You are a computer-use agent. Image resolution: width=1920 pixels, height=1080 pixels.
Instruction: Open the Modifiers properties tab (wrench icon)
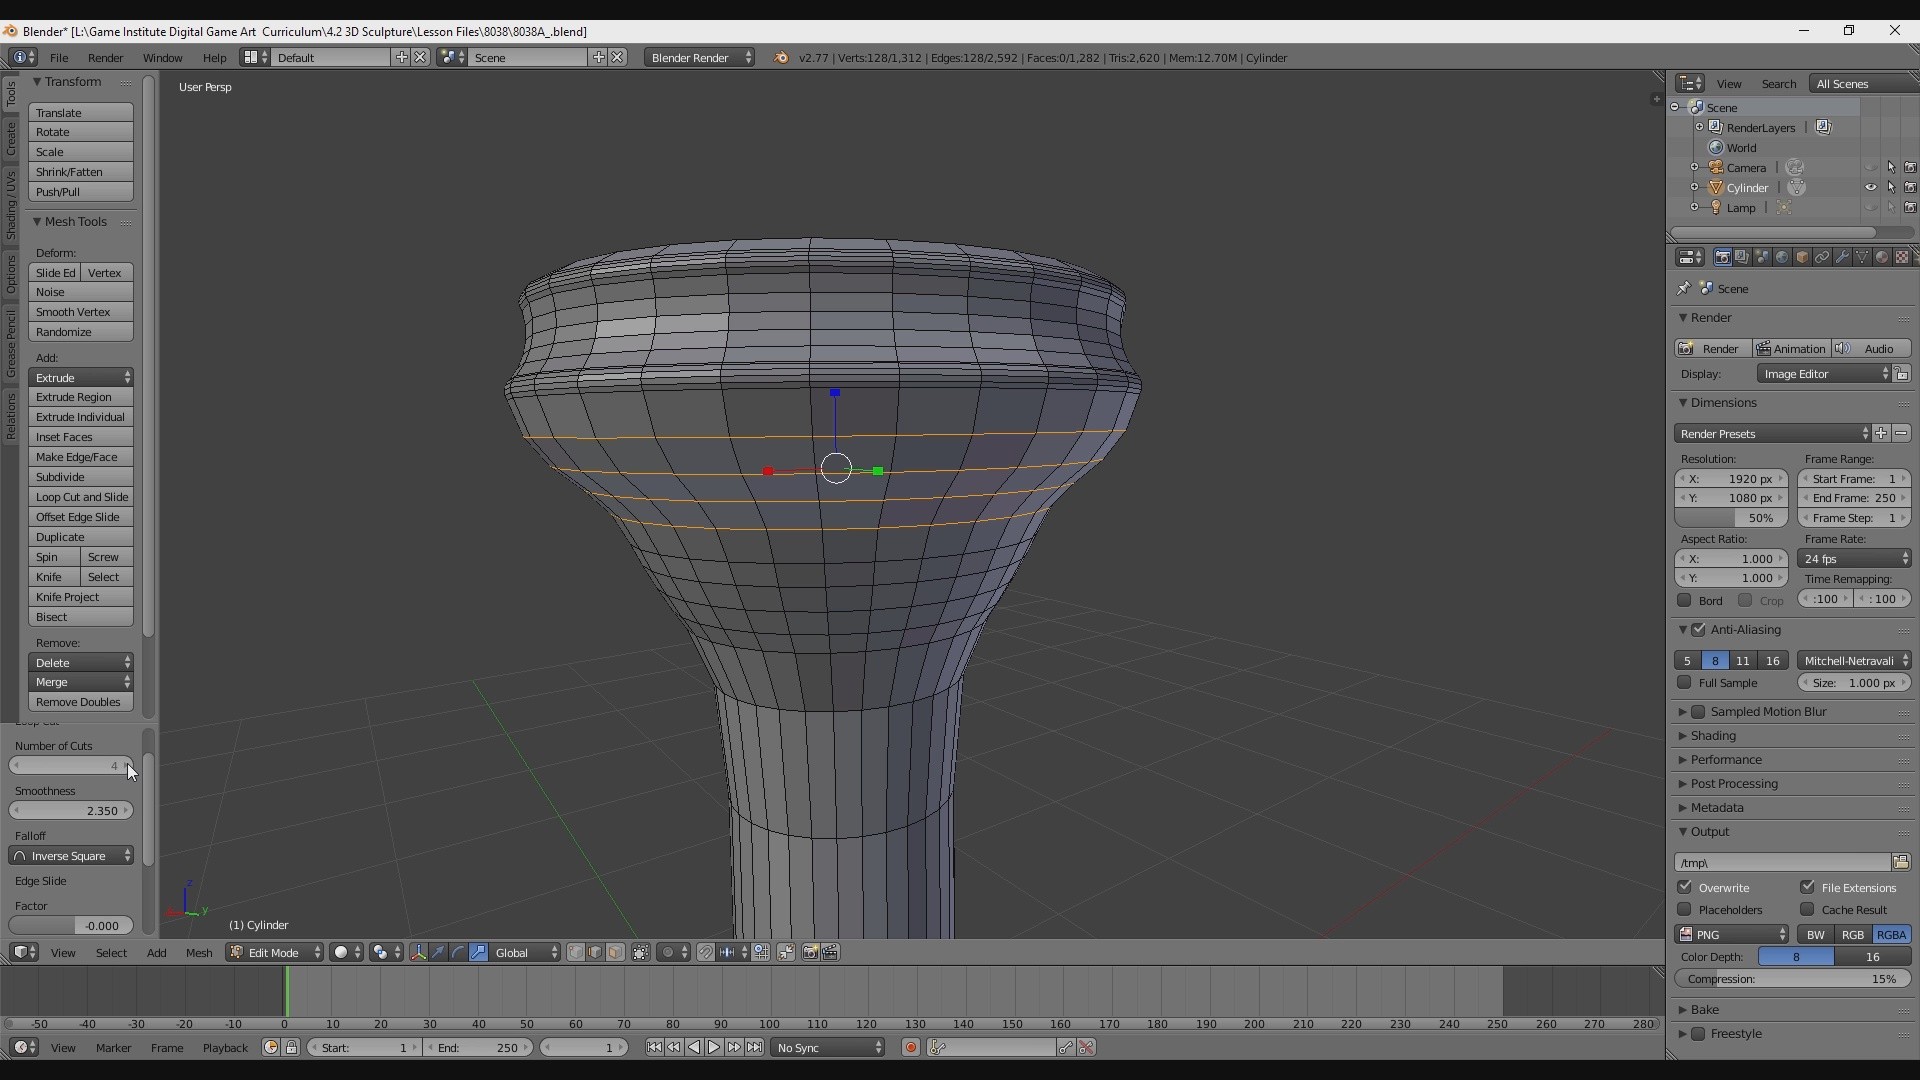1842,257
